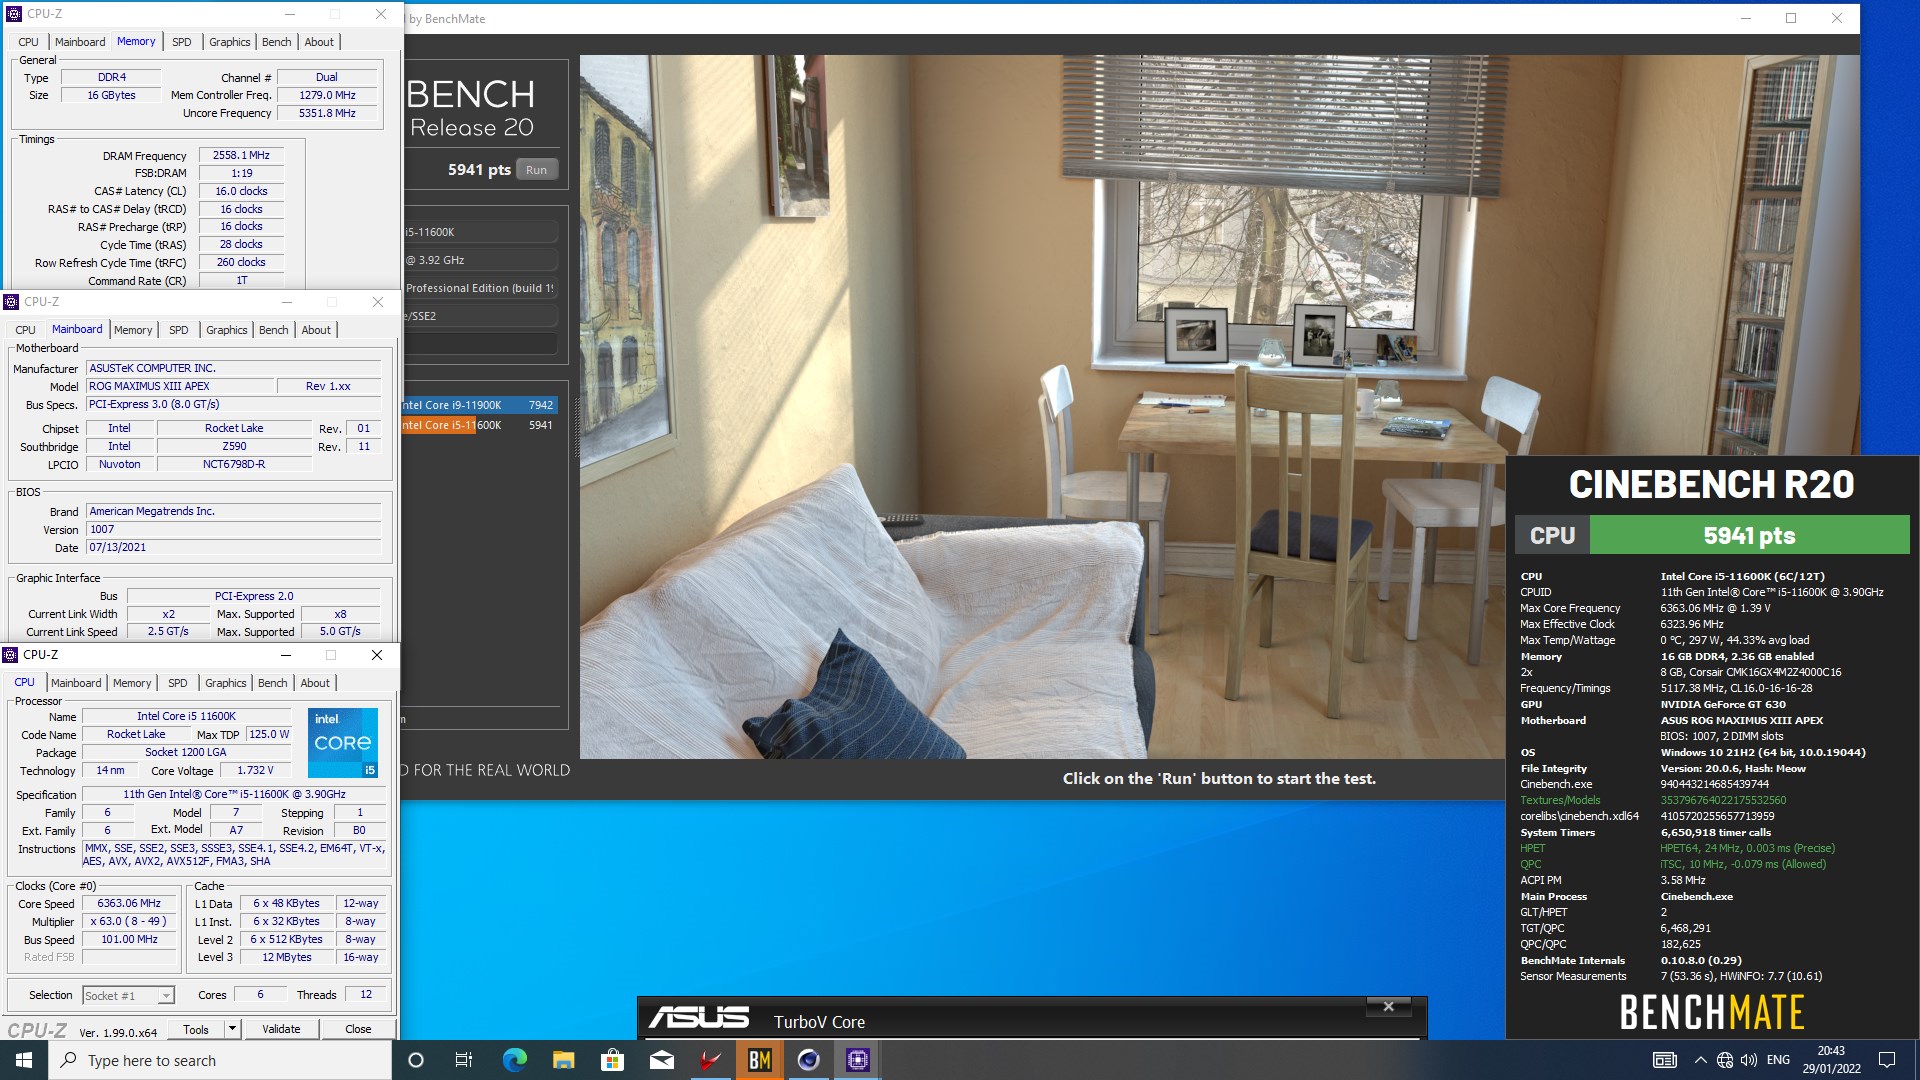The image size is (1920, 1080).
Task: Select Bench tab in top Memory window
Action: pos(277,42)
